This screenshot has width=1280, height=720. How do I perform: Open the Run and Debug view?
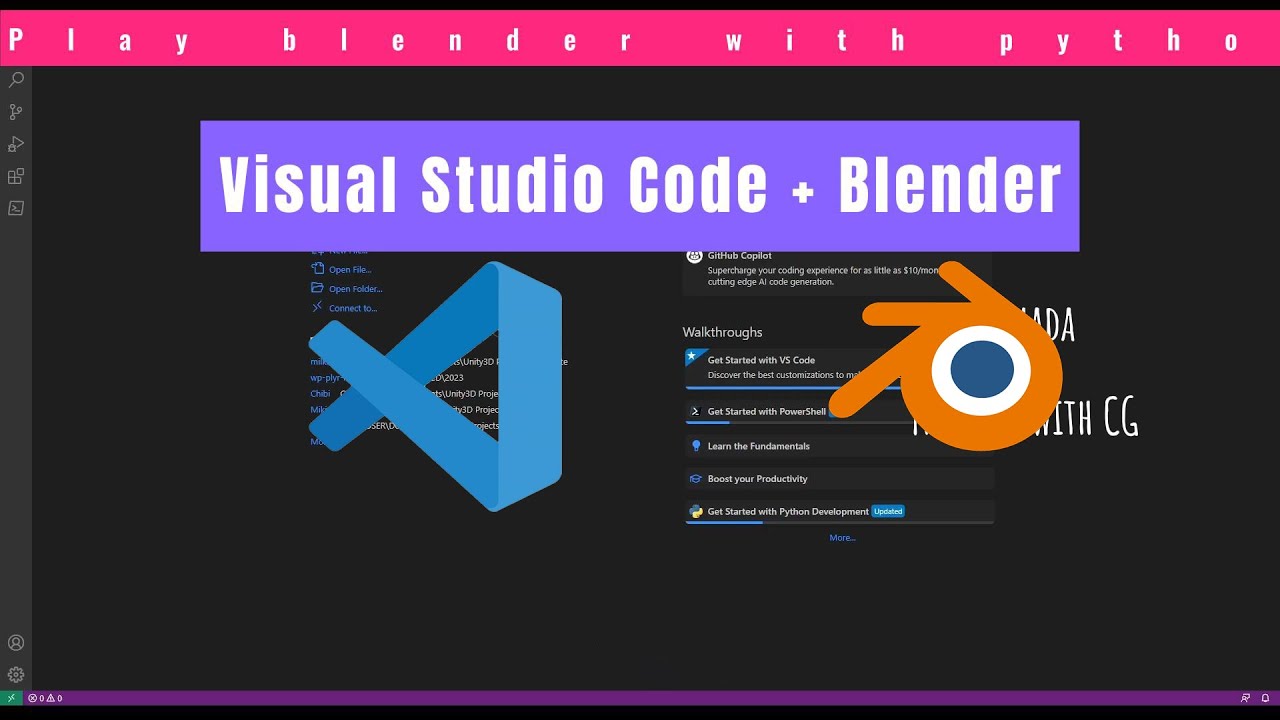point(16,144)
